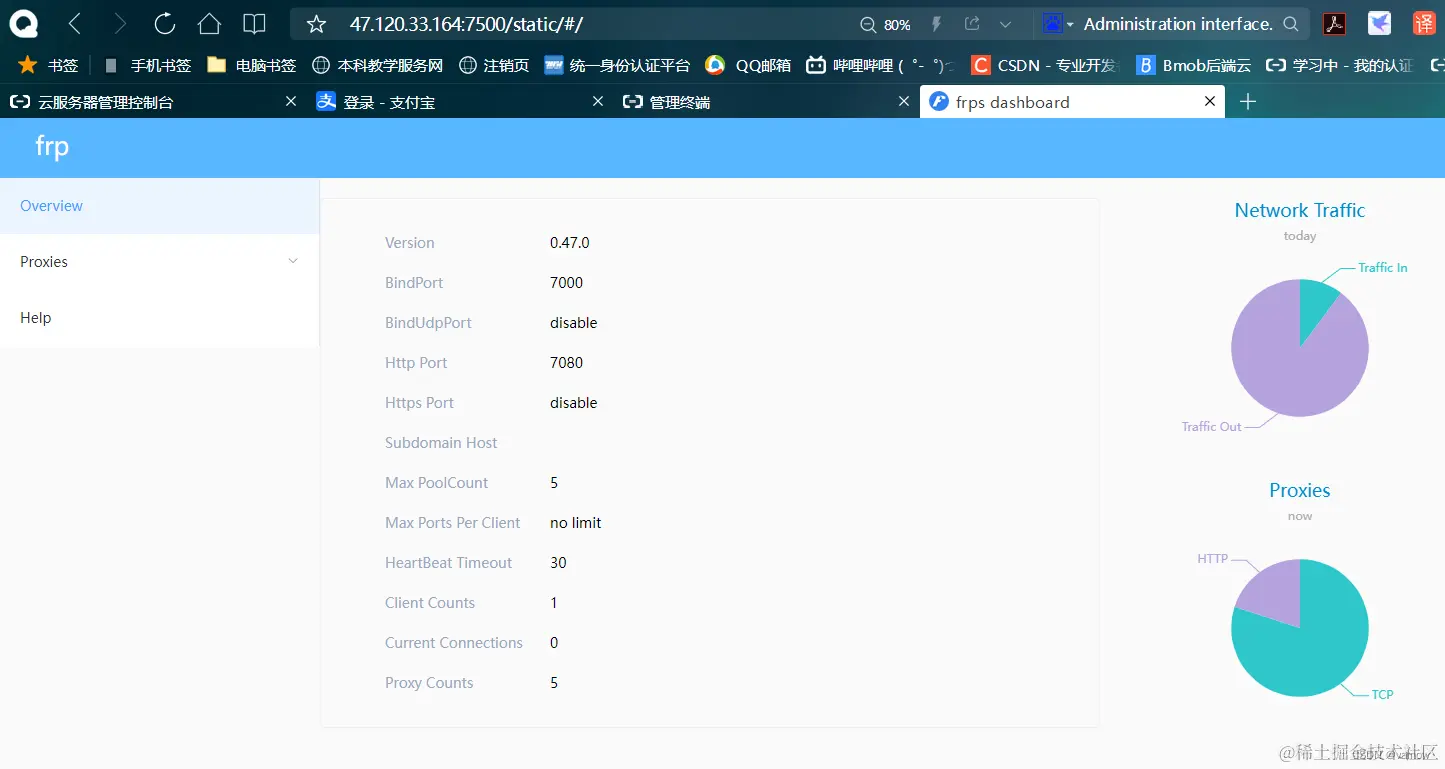This screenshot has height=769, width=1445.
Task: Star this page as a favorite
Action: pyautogui.click(x=316, y=24)
